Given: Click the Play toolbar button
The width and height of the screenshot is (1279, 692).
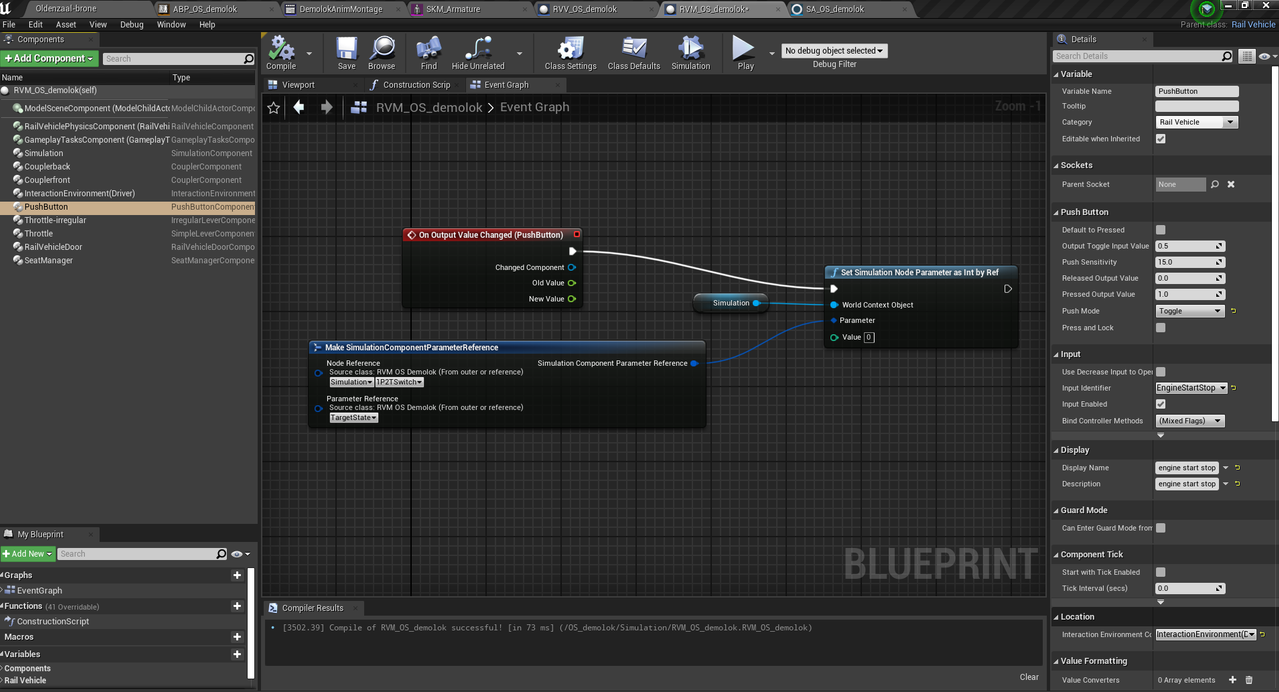Looking at the screenshot, I should pyautogui.click(x=745, y=50).
